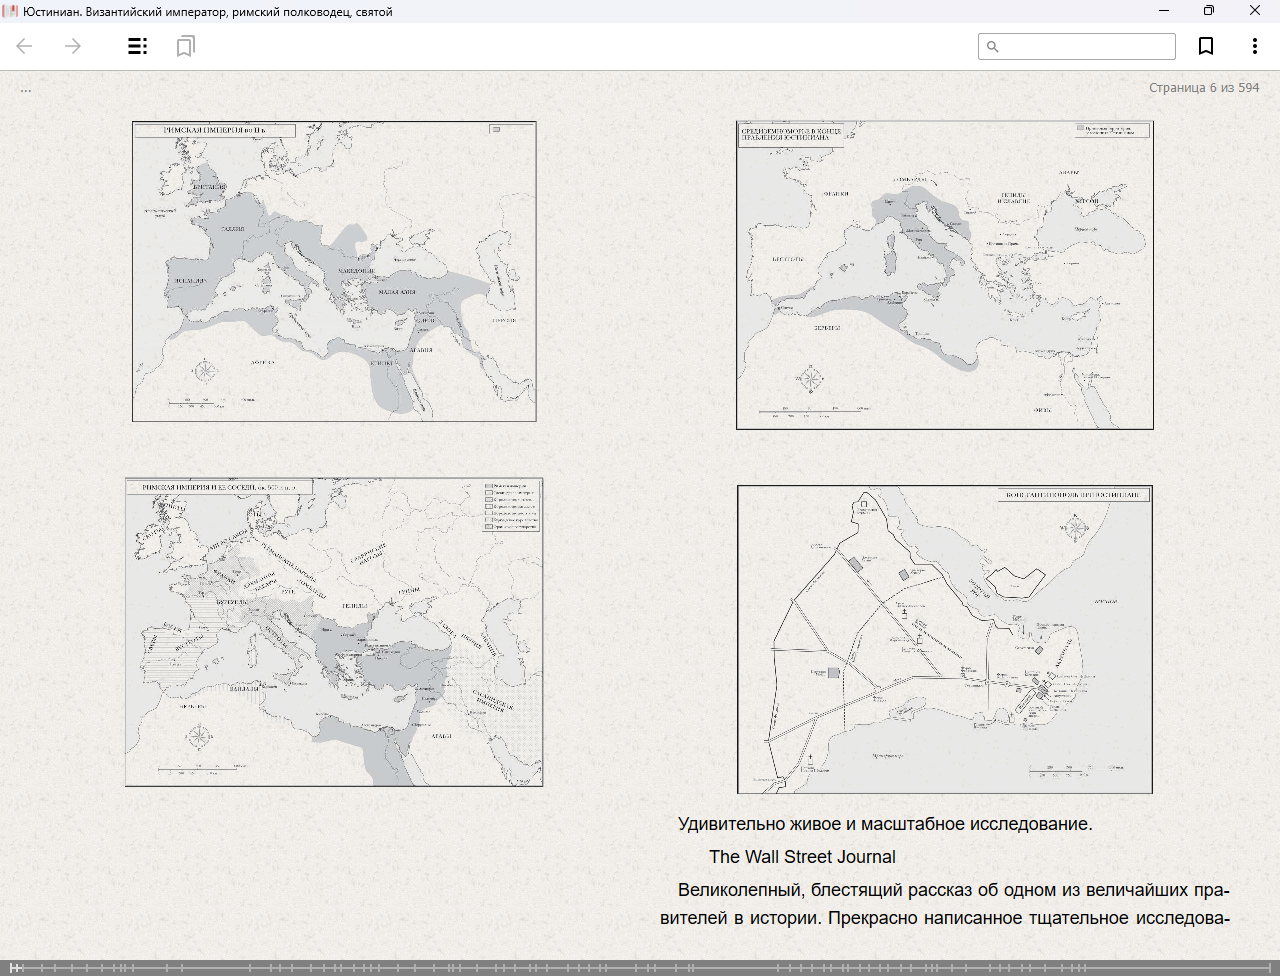The width and height of the screenshot is (1280, 976).
Task: Go forward using the right arrow
Action: (x=73, y=46)
